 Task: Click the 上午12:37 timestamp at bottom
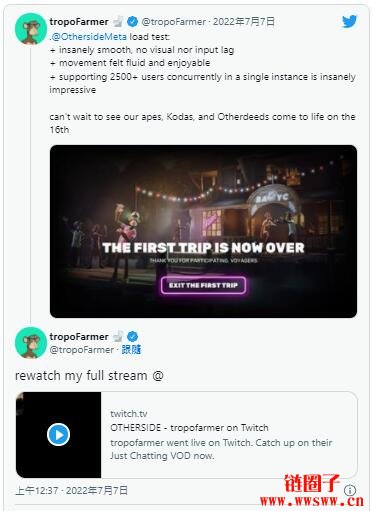[x=37, y=490]
